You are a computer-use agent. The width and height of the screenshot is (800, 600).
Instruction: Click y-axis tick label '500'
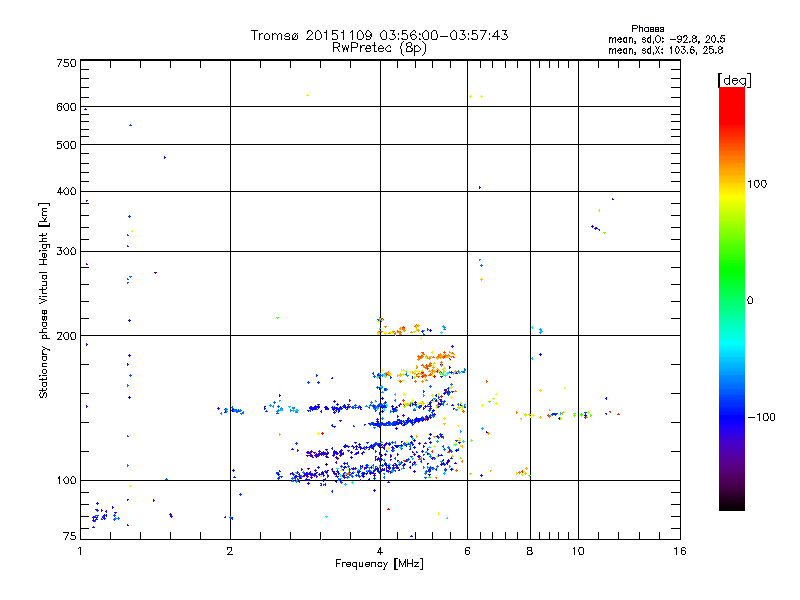(x=66, y=145)
